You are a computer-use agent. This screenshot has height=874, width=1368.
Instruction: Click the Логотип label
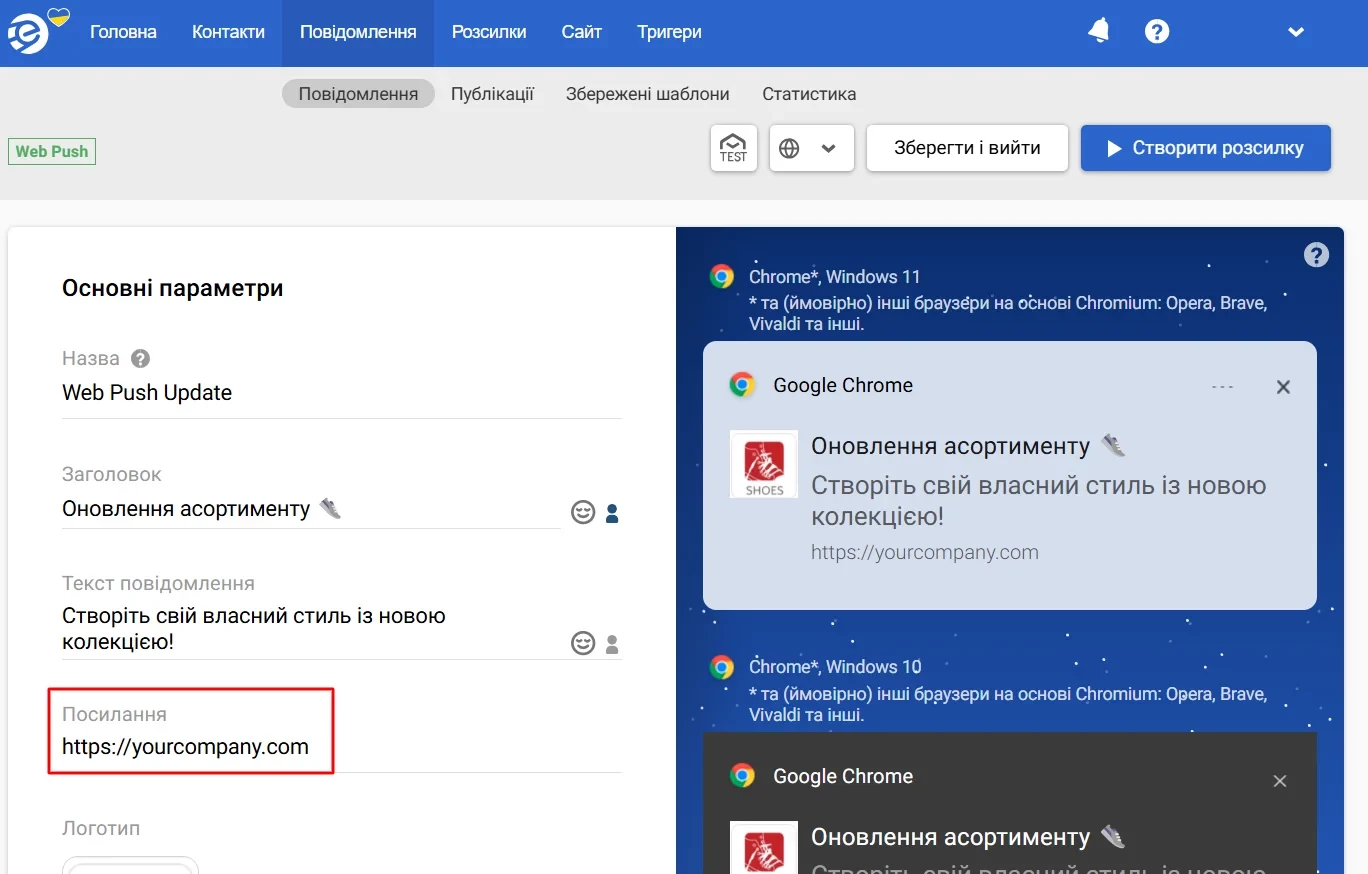pyautogui.click(x=101, y=829)
